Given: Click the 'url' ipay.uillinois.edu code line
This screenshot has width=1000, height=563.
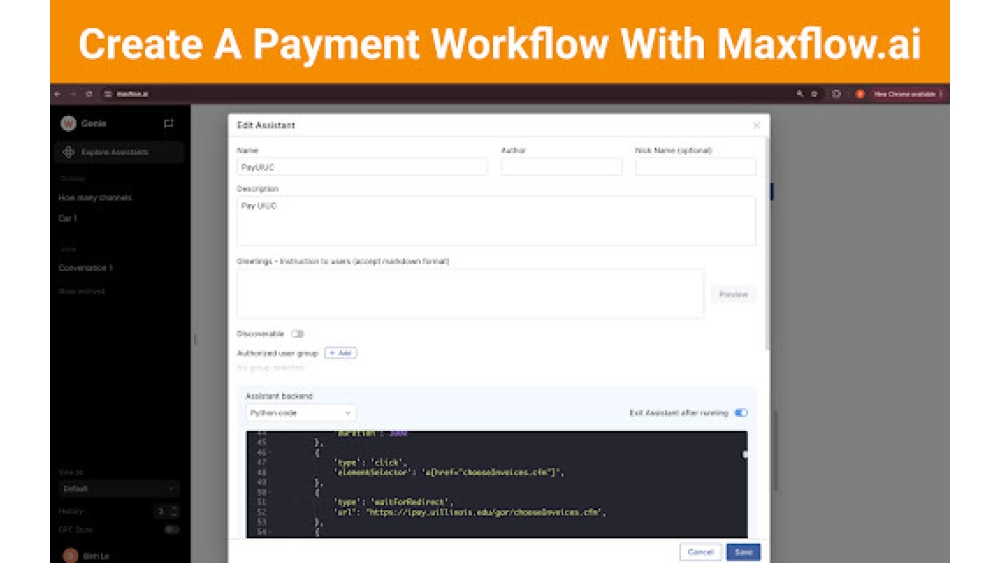Looking at the screenshot, I should click(469, 512).
